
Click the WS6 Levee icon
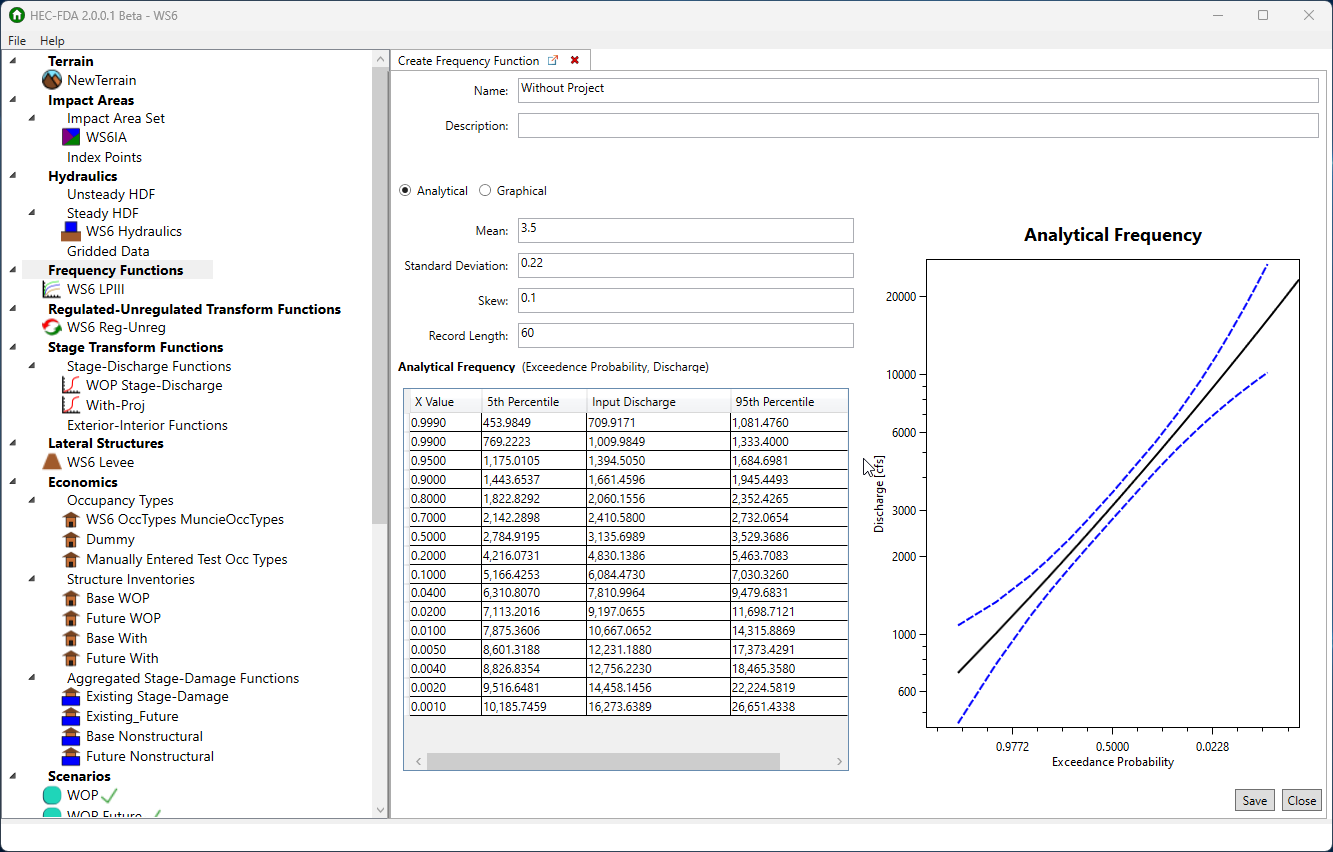tap(52, 462)
